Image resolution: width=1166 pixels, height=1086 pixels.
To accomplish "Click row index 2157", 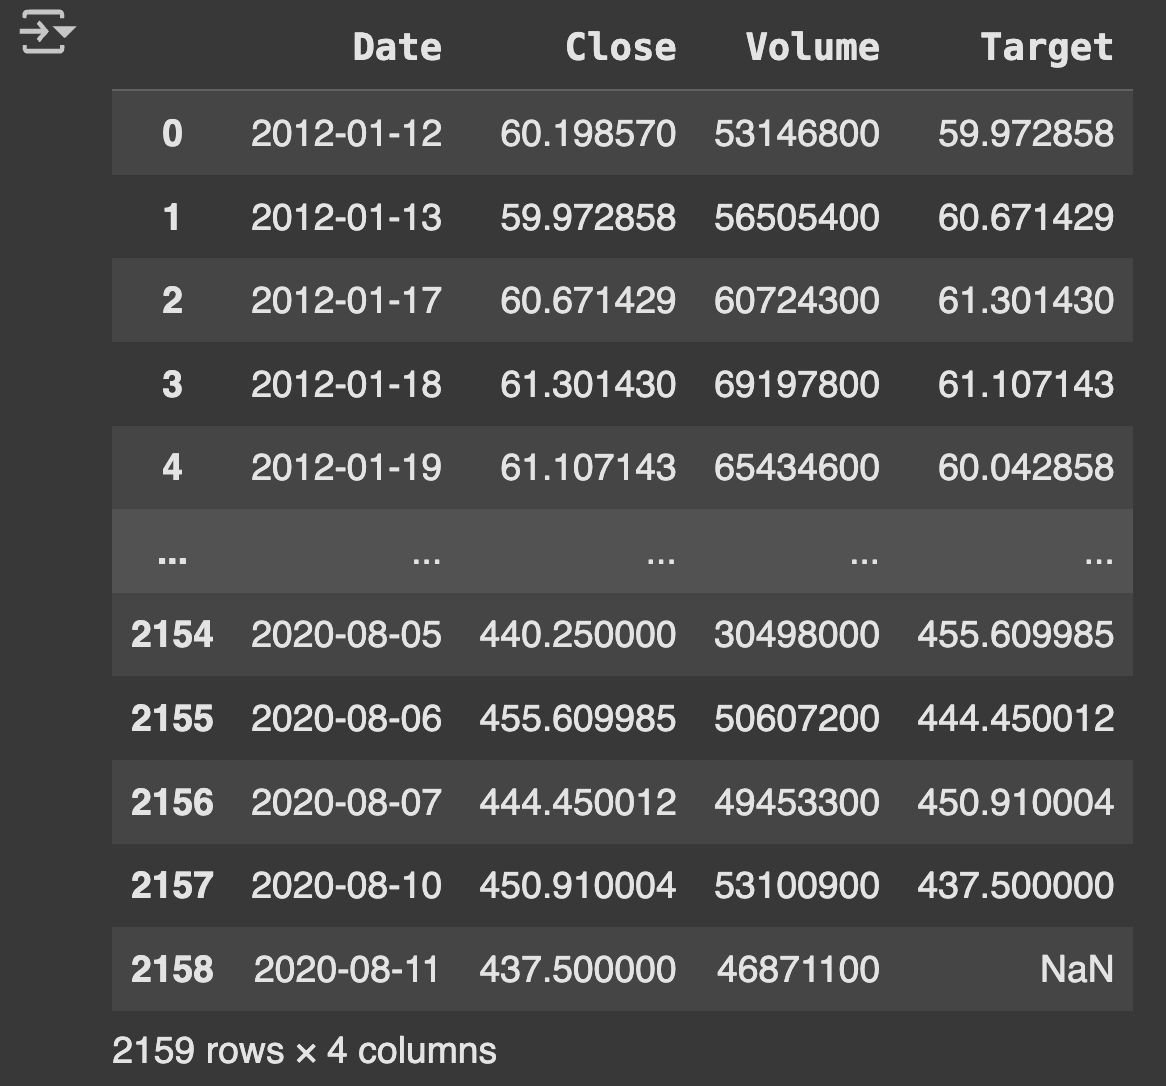I will point(172,885).
